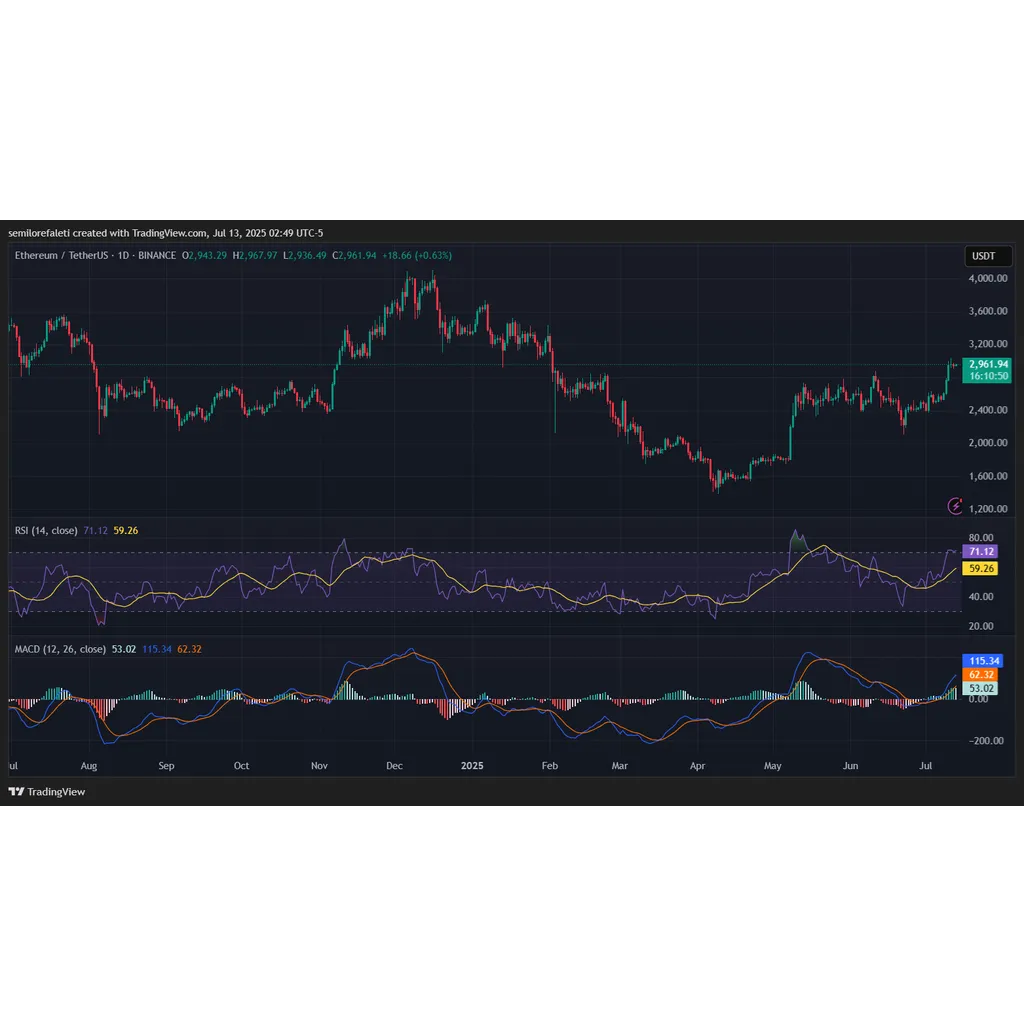Click the Jul label at the time axis's right end
This screenshot has height=1024, width=1024.
coord(925,765)
